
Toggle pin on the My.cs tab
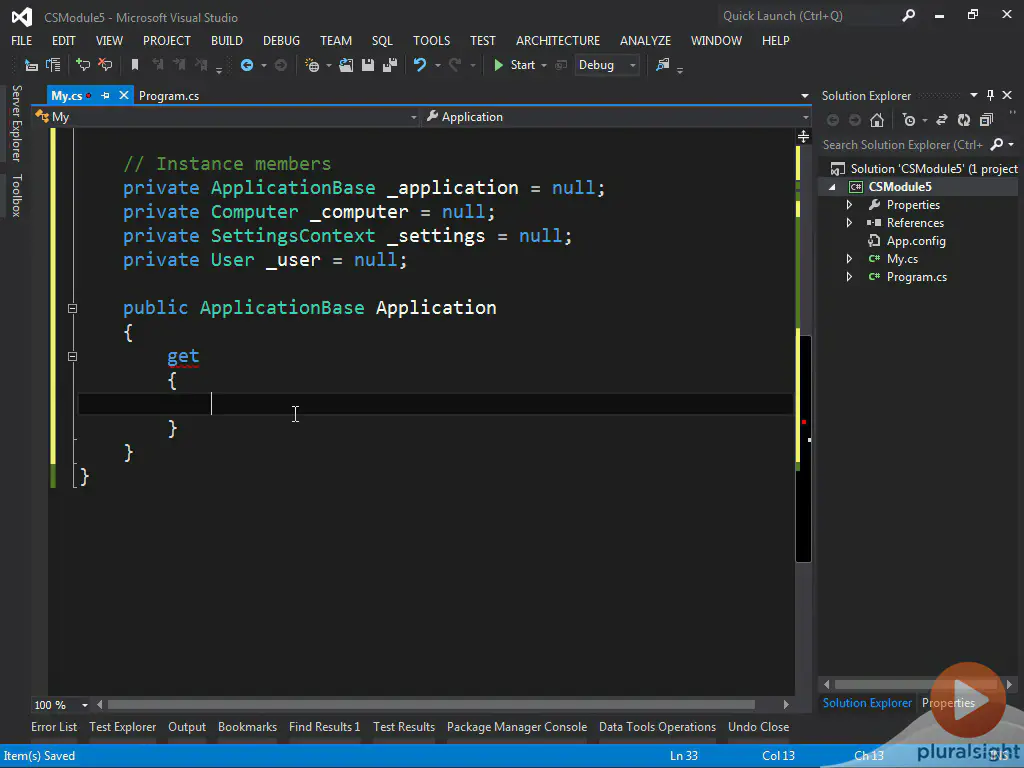[105, 96]
